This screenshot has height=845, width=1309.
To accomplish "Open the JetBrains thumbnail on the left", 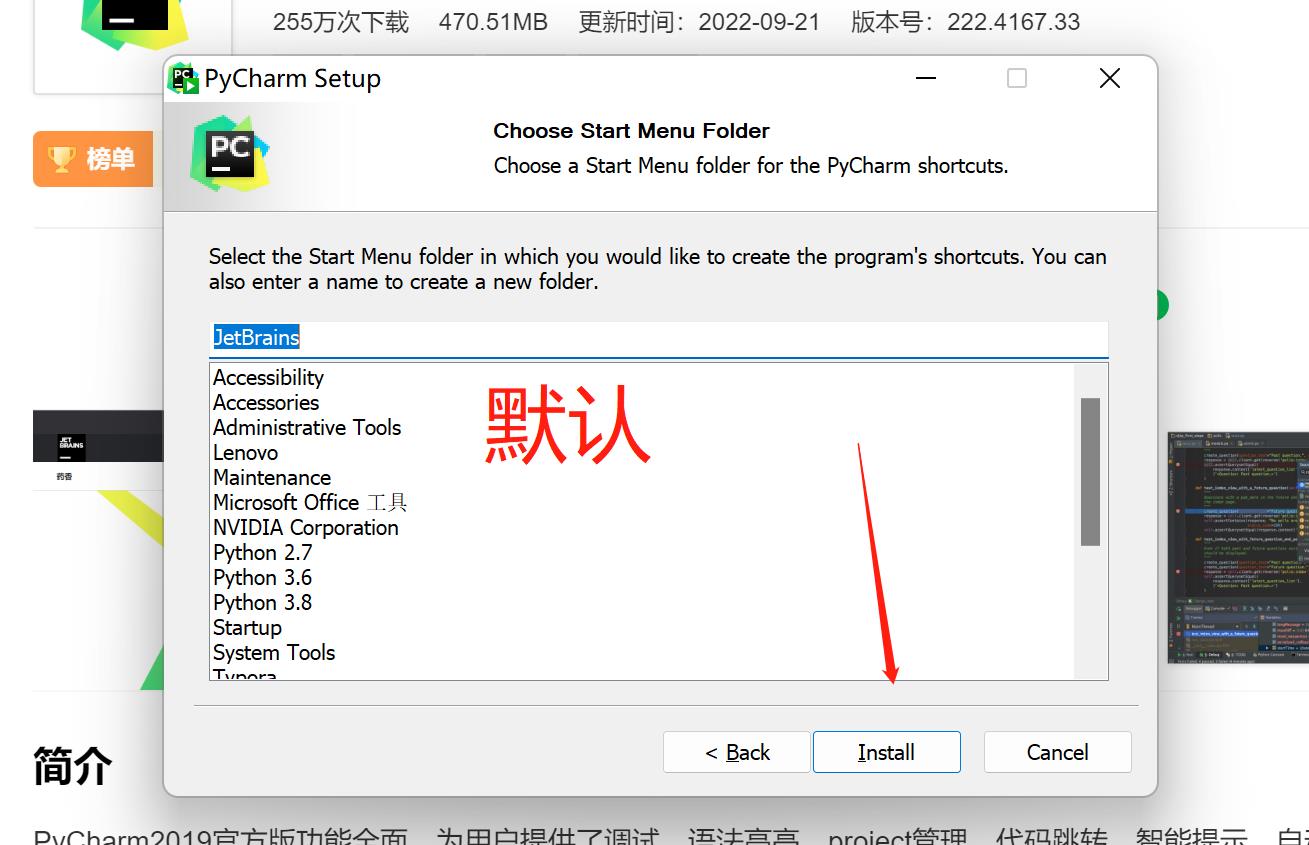I will click(x=97, y=449).
